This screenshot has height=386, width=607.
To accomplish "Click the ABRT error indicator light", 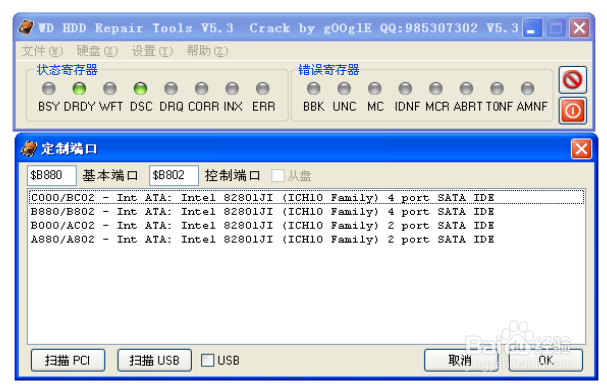I will [466, 89].
